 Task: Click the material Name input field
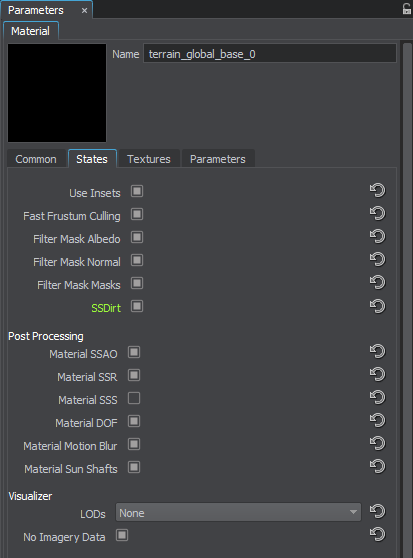coord(270,54)
